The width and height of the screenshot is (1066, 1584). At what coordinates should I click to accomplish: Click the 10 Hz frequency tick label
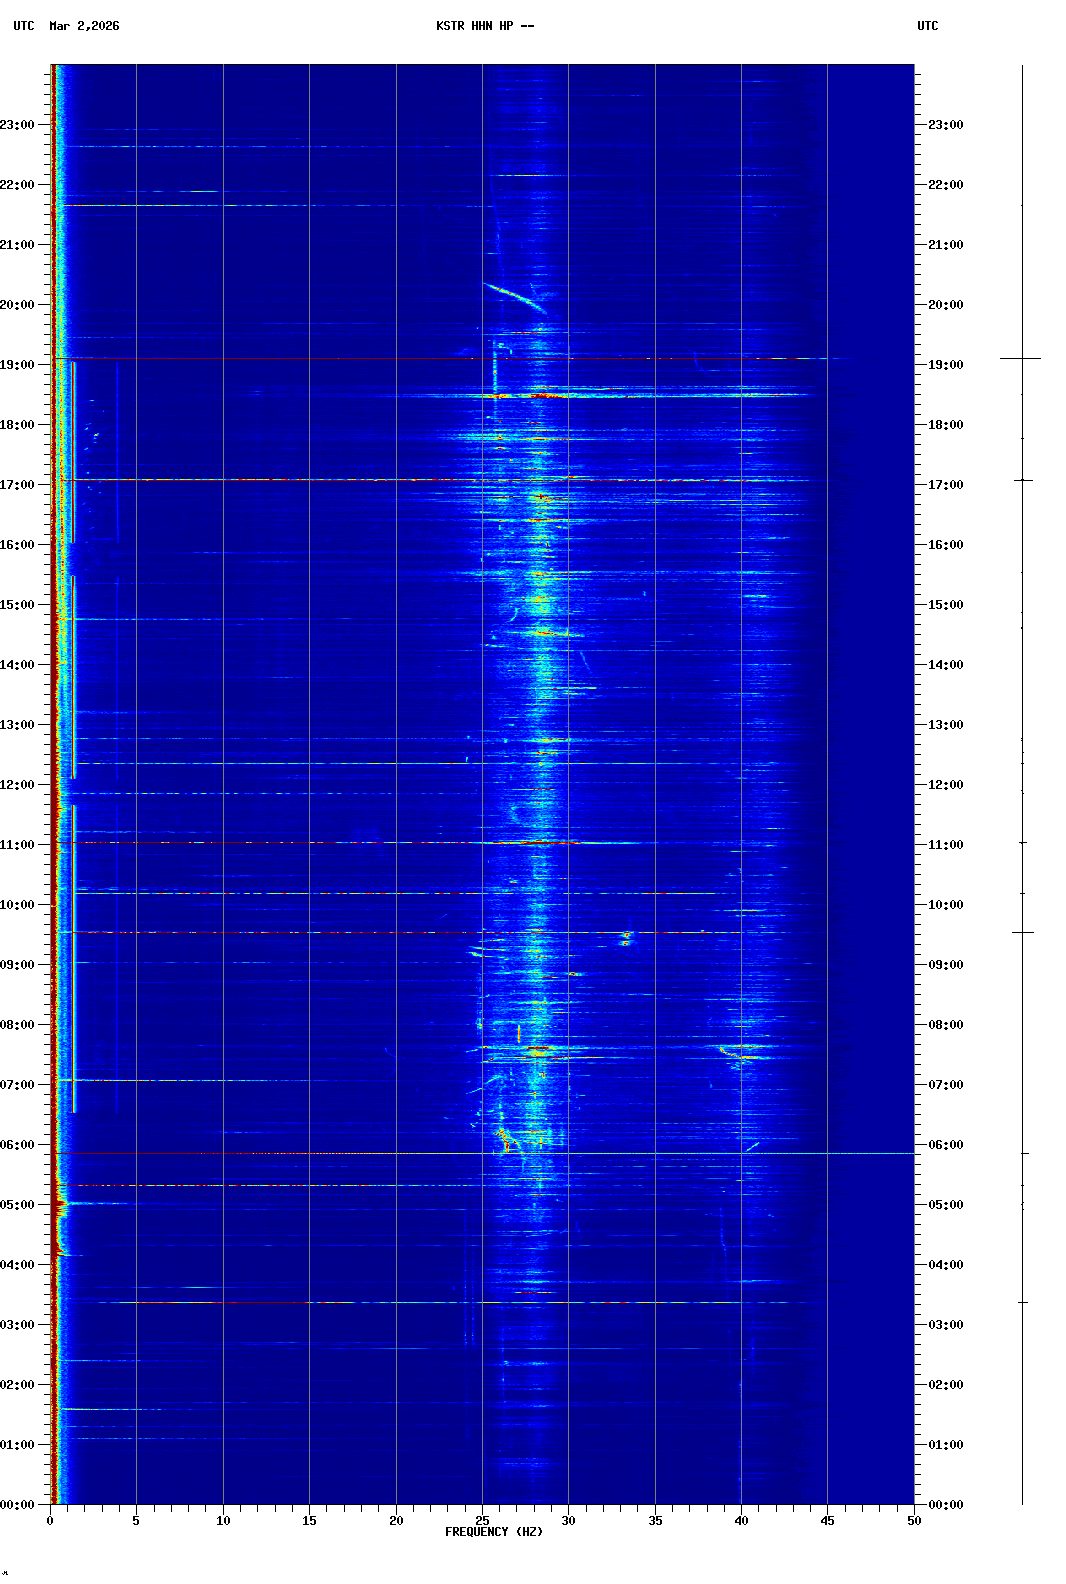click(x=223, y=1521)
